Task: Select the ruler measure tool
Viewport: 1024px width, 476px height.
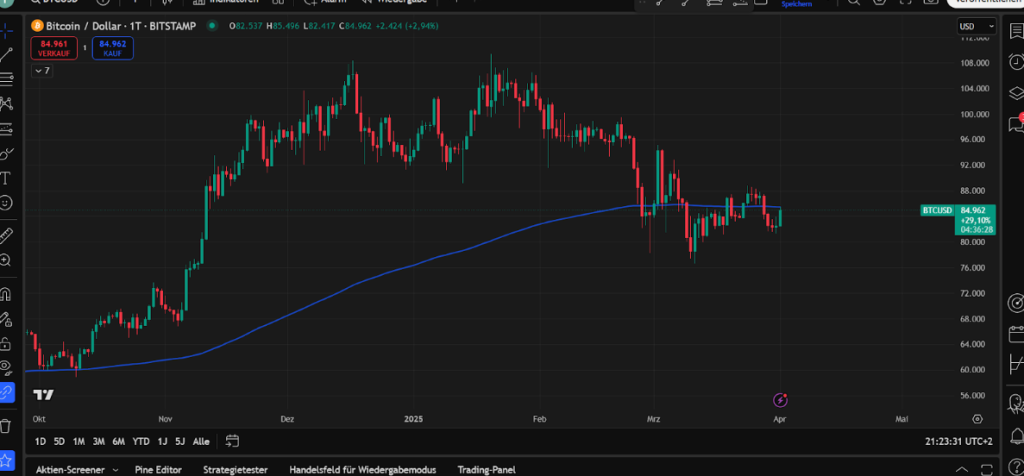Action: point(6,235)
